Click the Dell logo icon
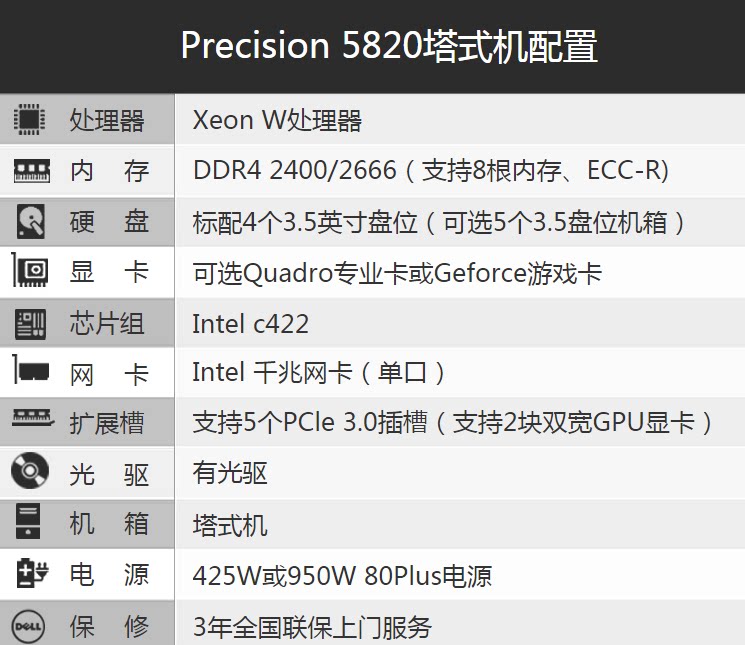 pyautogui.click(x=30, y=627)
